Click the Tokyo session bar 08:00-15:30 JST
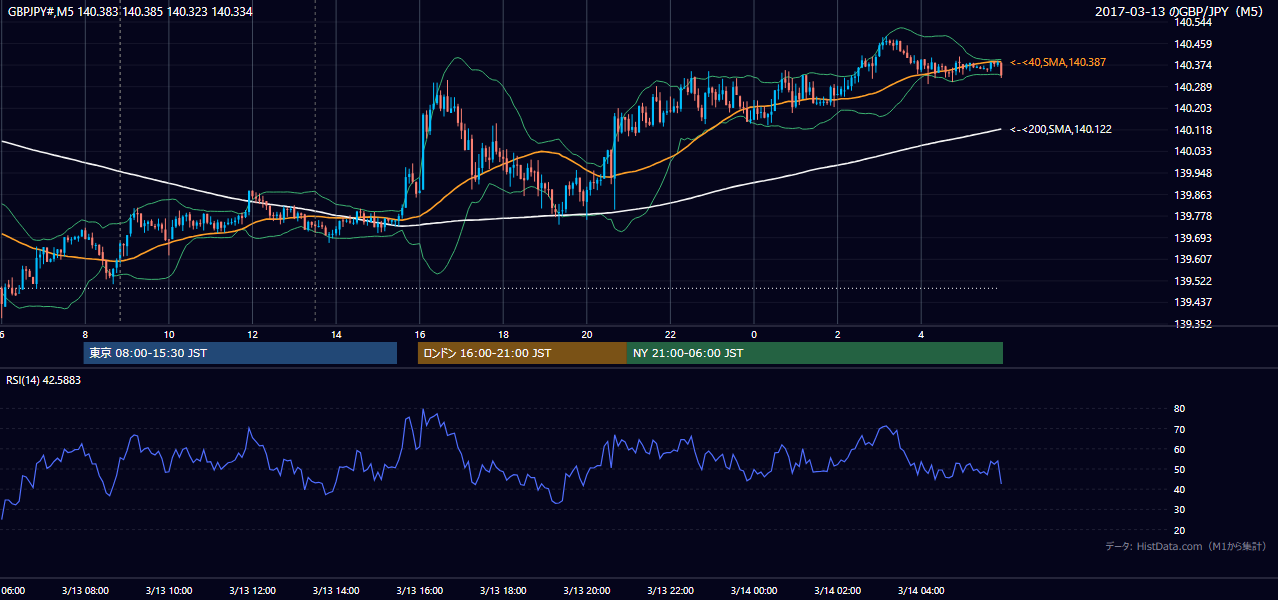Viewport: 1278px width, 600px height. (240, 353)
